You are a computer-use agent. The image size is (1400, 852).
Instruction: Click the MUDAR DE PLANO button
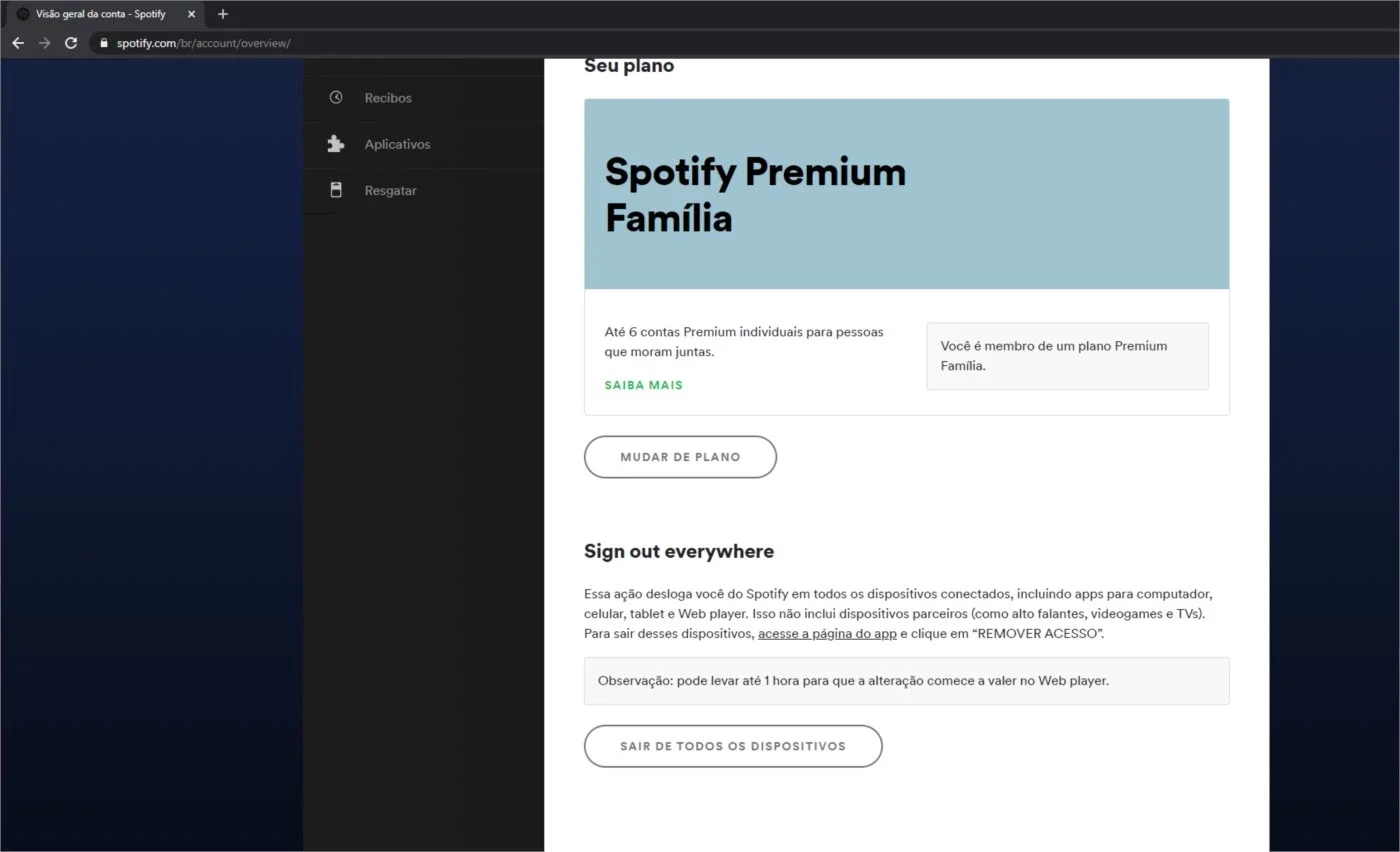(680, 457)
